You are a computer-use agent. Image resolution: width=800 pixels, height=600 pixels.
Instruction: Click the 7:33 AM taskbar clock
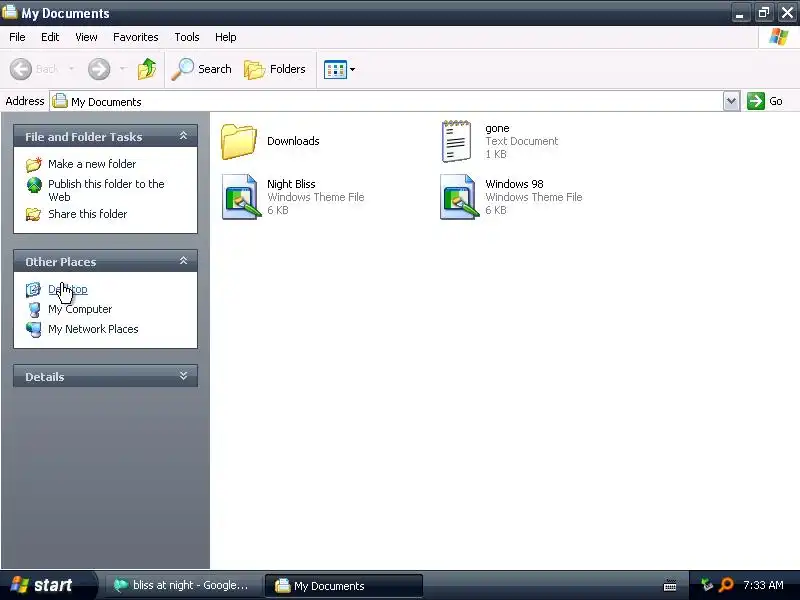763,585
